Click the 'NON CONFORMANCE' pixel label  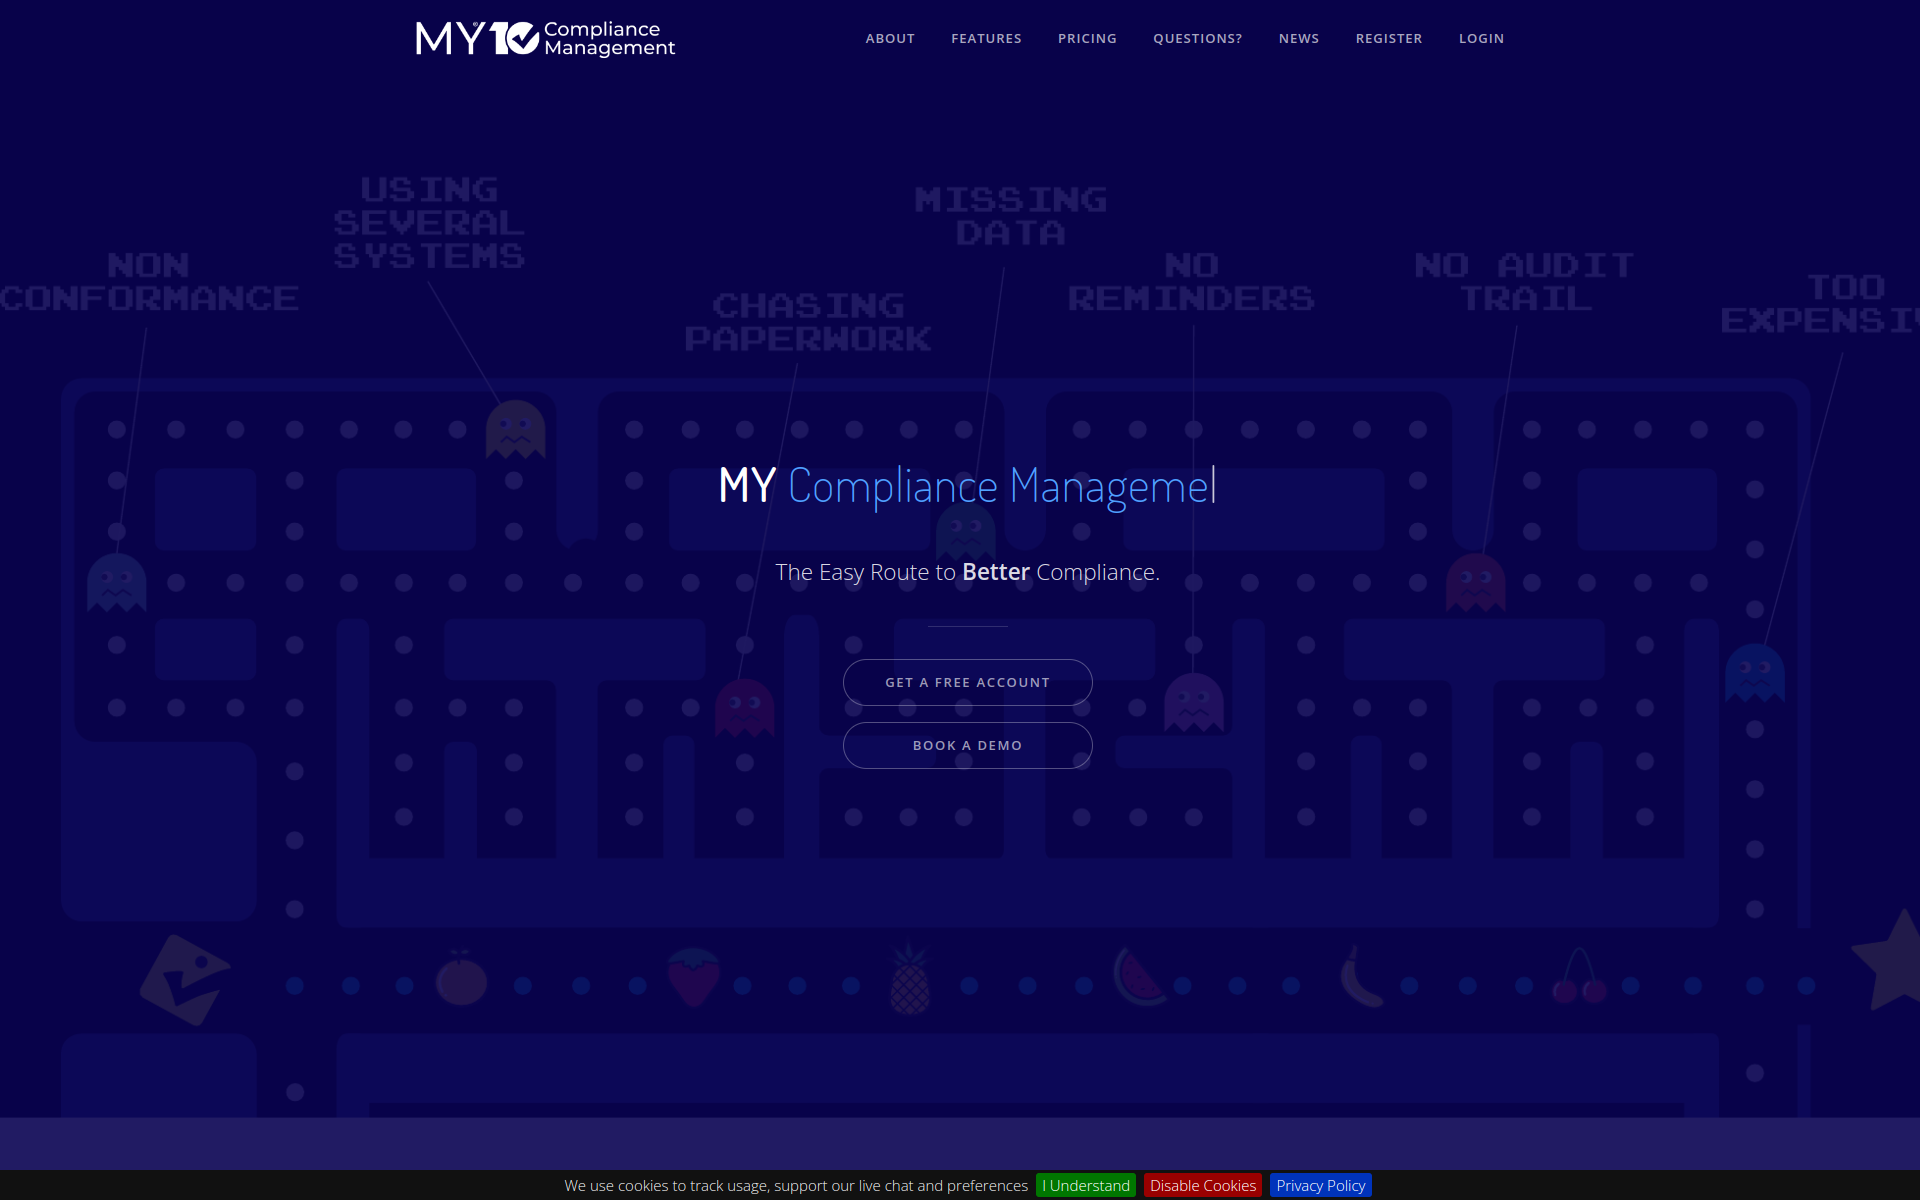click(x=149, y=282)
